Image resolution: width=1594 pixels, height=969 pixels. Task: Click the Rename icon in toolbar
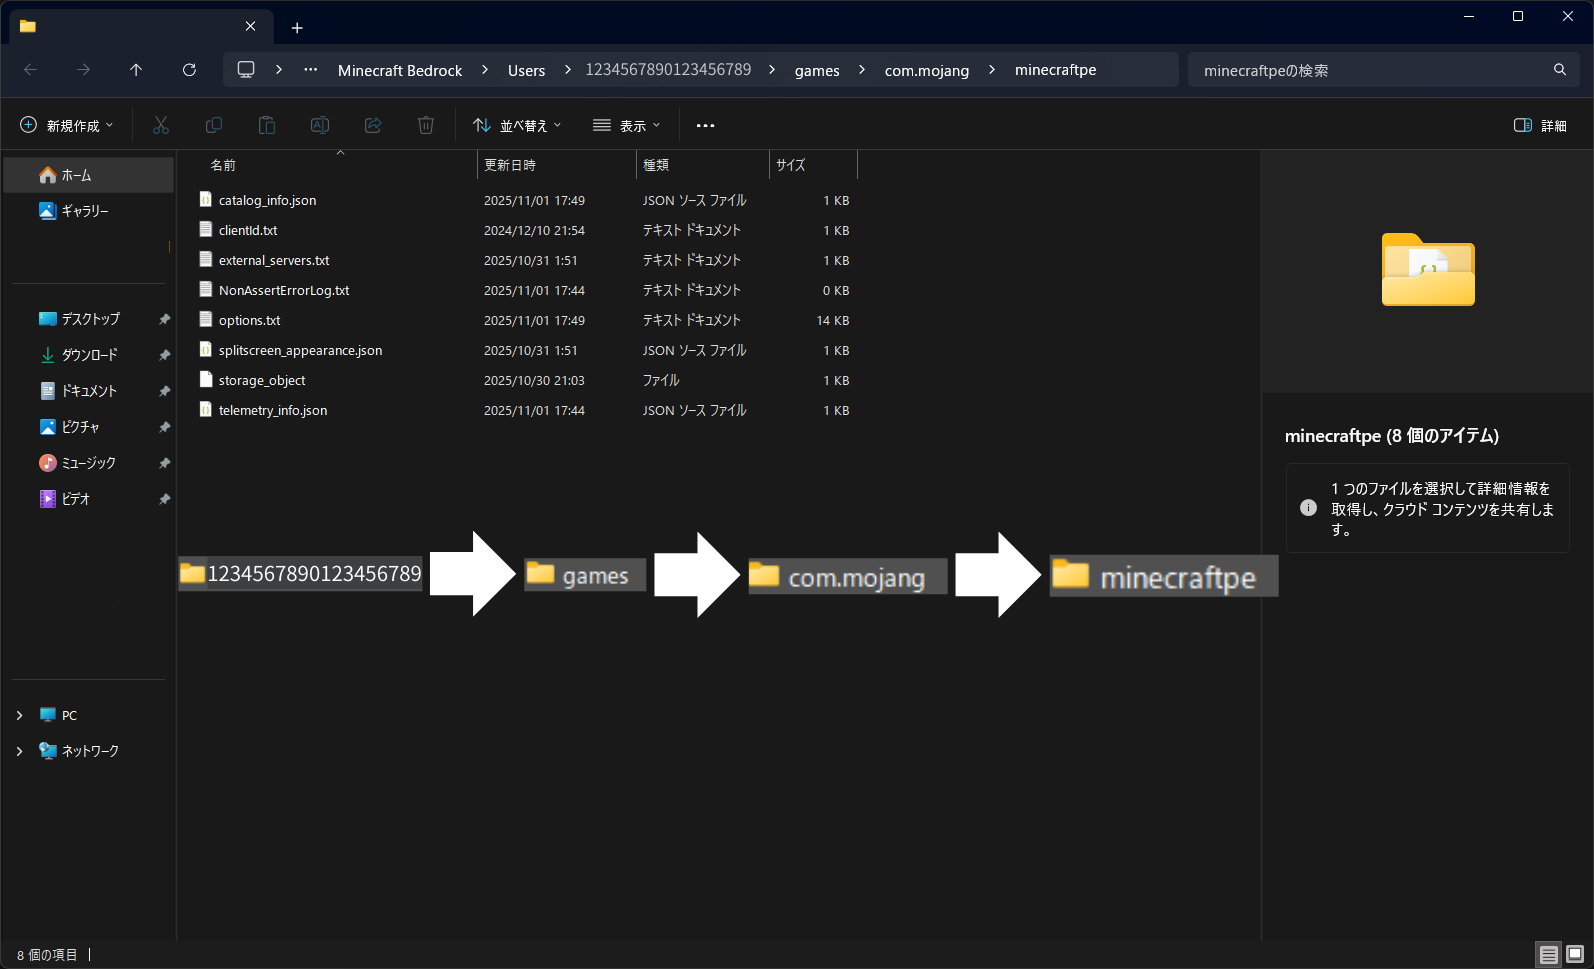(320, 125)
